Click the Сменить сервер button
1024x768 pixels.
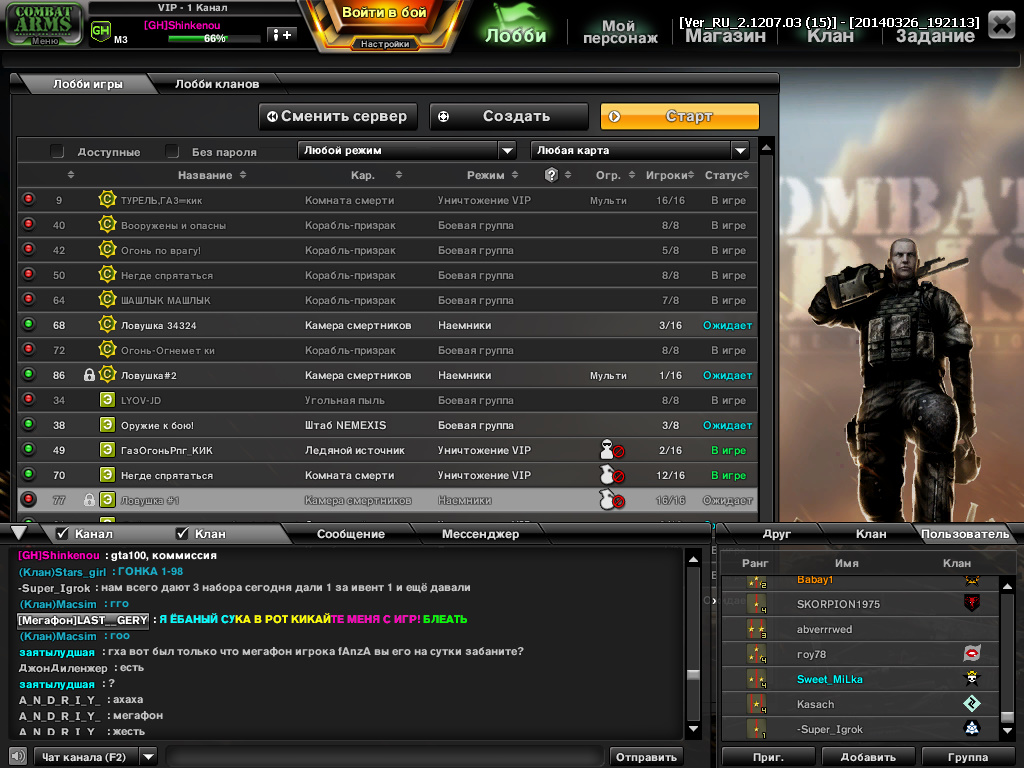[x=338, y=116]
